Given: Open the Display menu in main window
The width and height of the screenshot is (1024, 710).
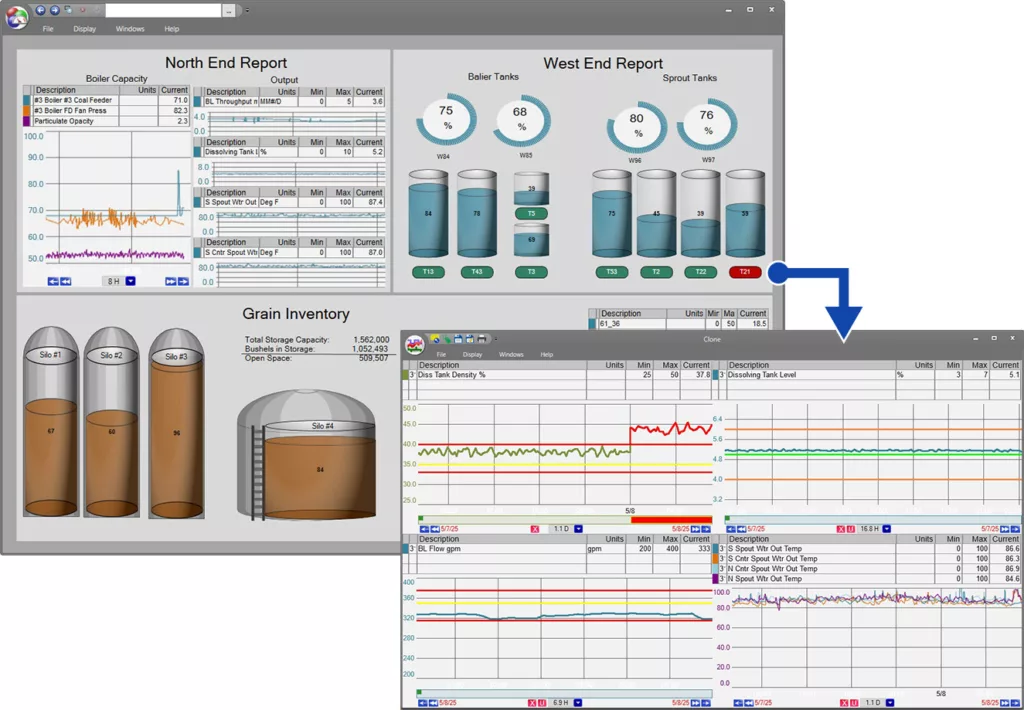Looking at the screenshot, I should pos(85,29).
